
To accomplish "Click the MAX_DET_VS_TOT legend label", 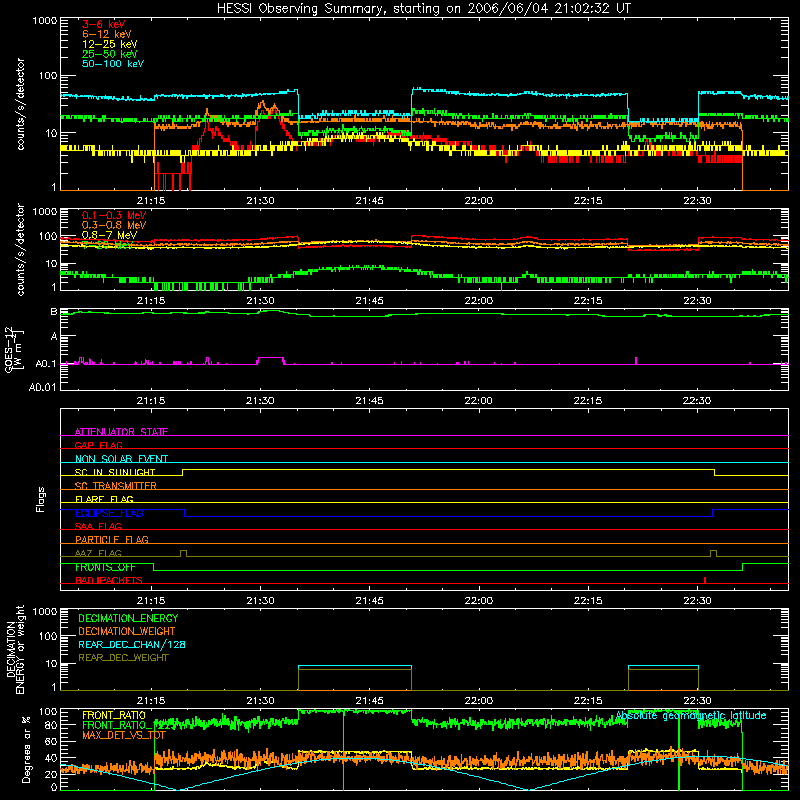I will coord(123,735).
